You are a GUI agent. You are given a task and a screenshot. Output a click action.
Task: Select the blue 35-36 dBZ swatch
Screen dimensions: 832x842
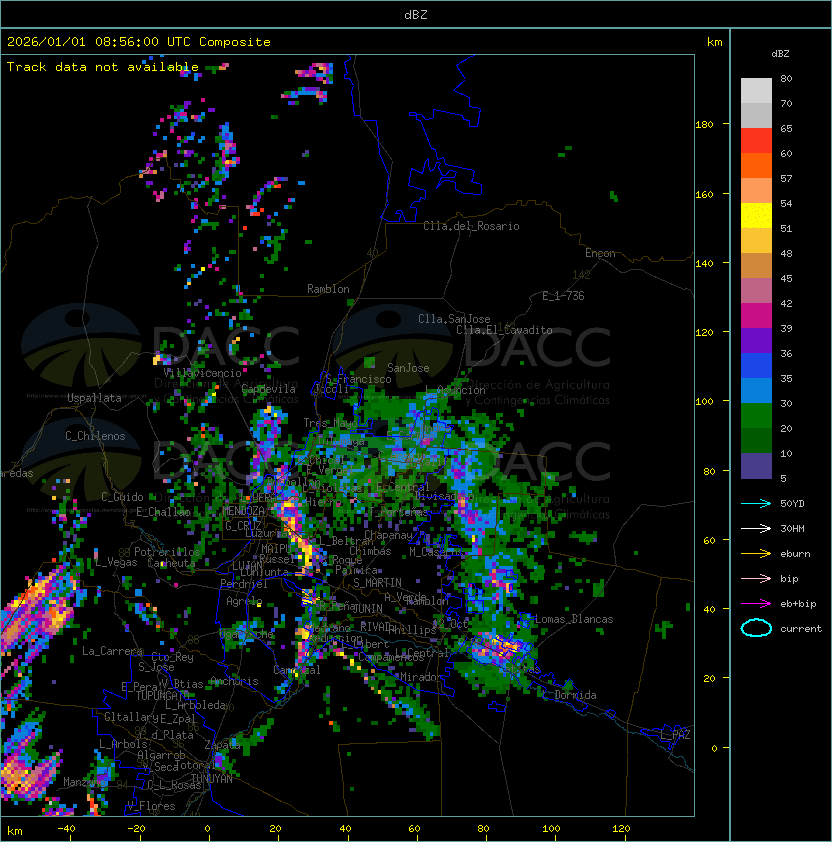(x=756, y=366)
